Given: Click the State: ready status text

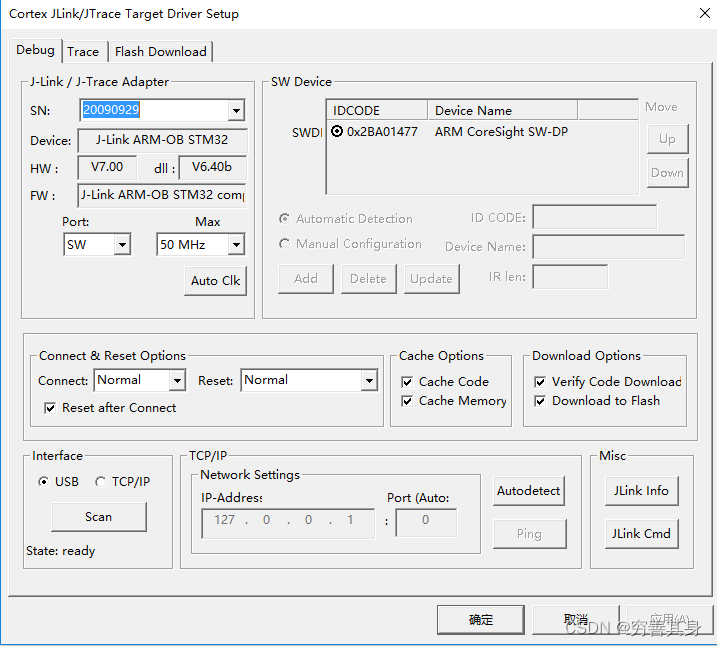Looking at the screenshot, I should (x=61, y=551).
